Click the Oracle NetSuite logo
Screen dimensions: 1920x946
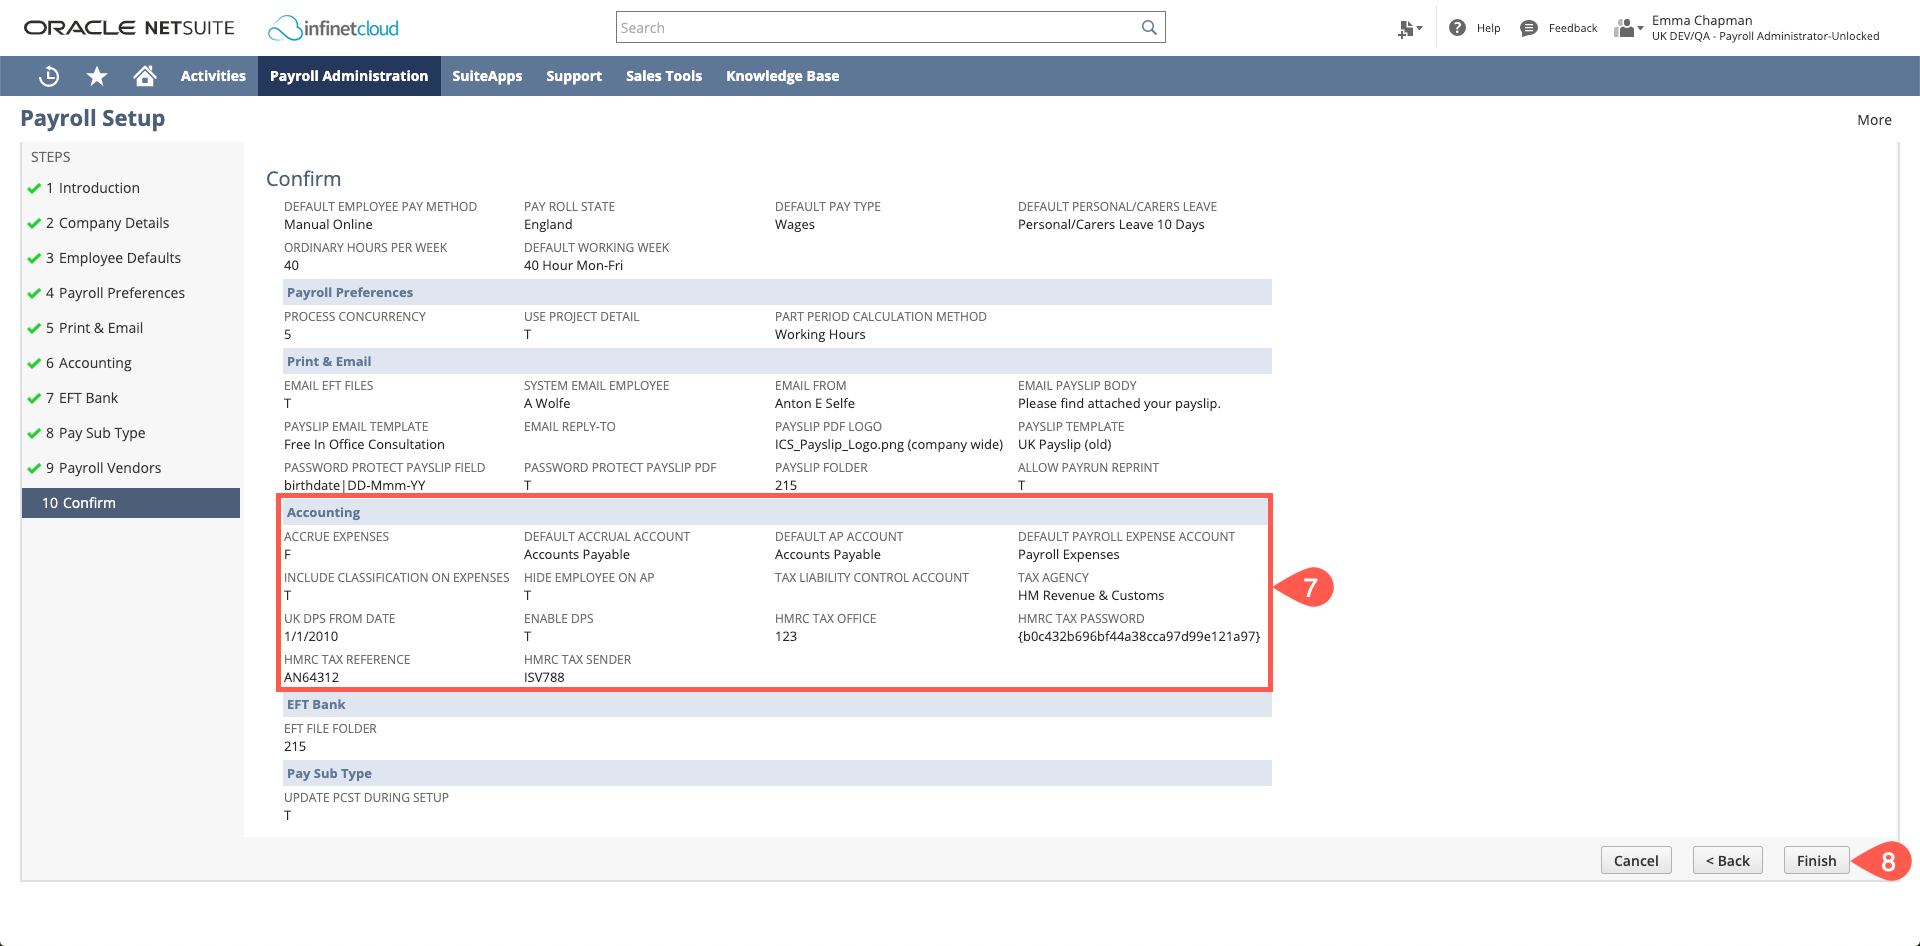tap(130, 28)
